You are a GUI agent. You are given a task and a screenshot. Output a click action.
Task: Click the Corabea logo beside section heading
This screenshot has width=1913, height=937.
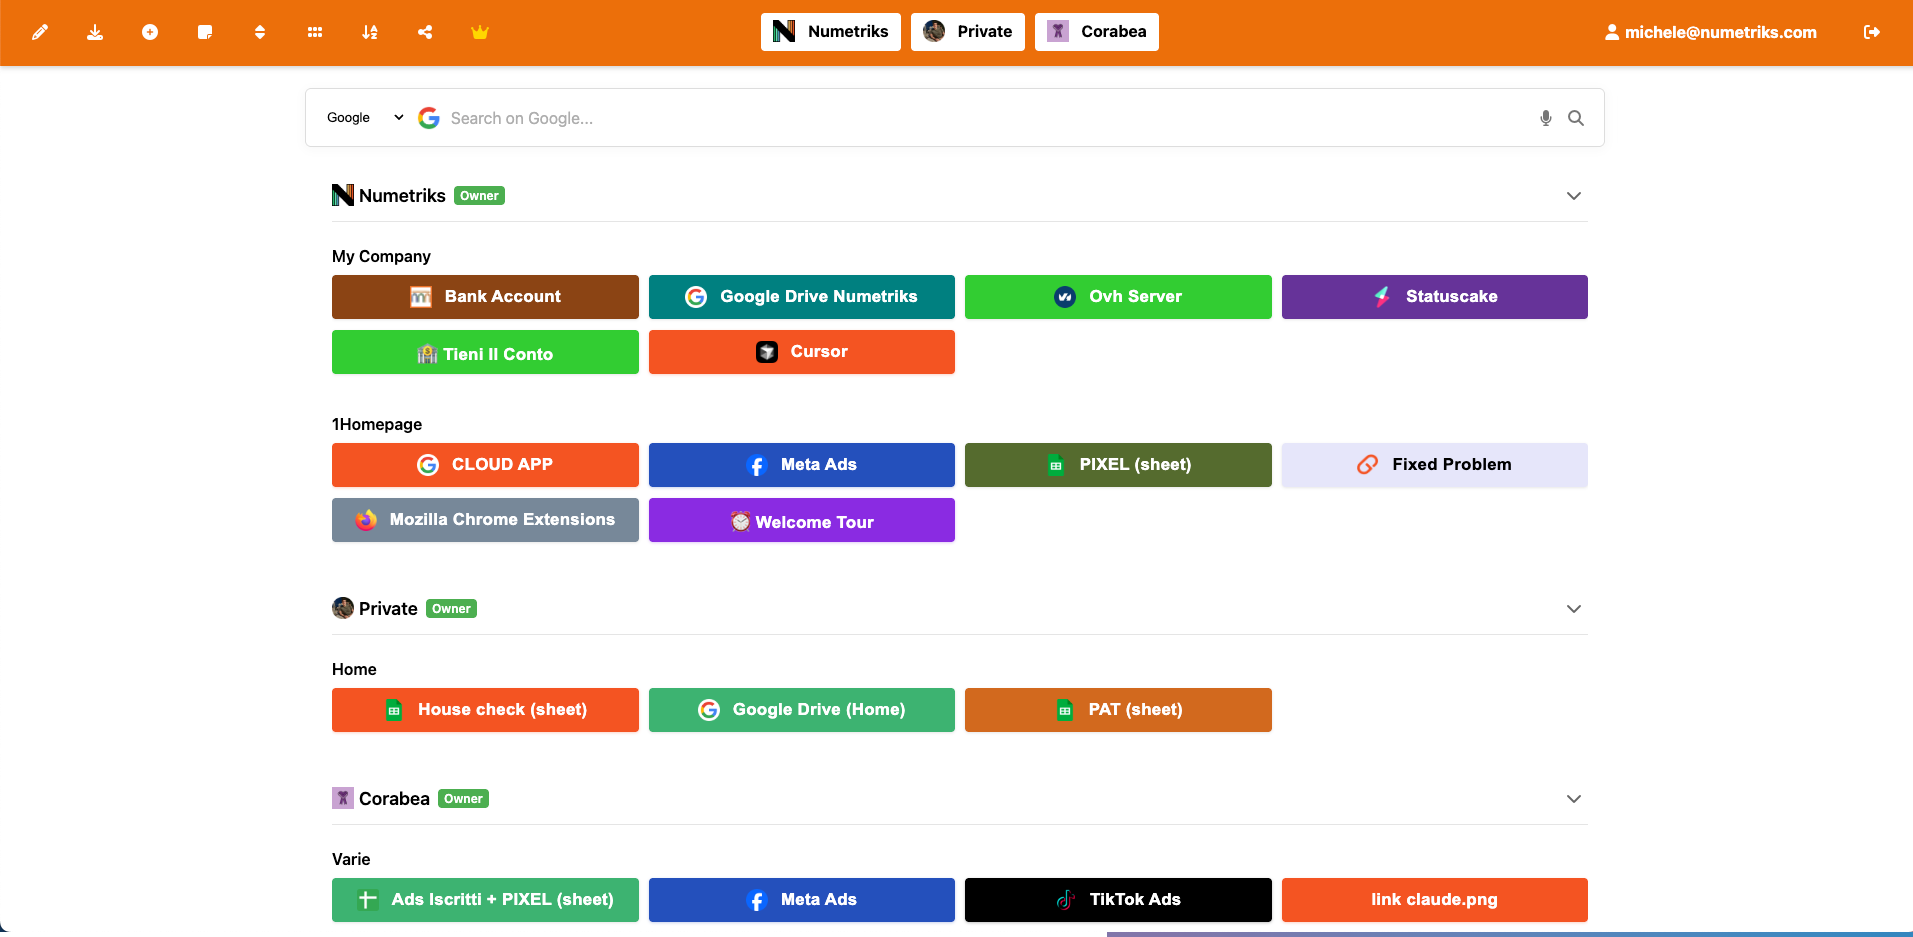[x=343, y=798]
